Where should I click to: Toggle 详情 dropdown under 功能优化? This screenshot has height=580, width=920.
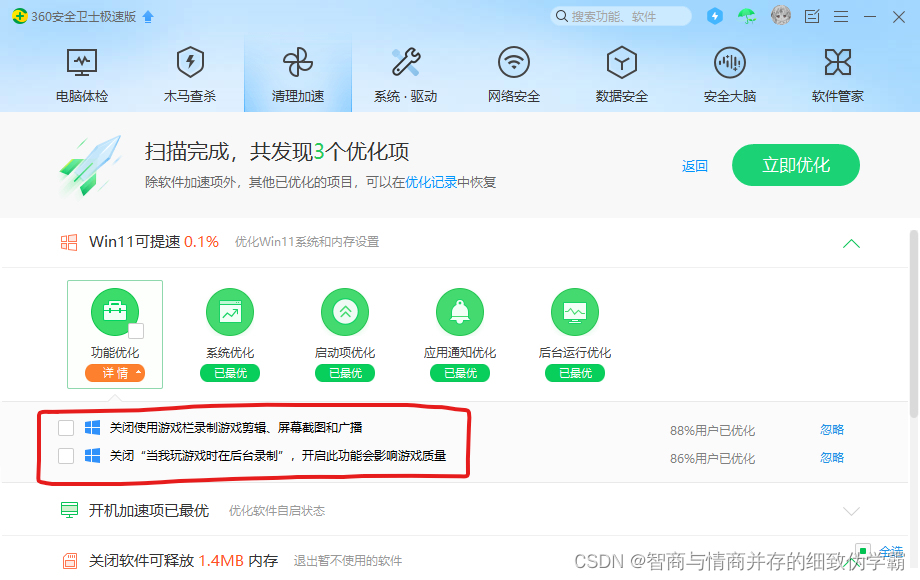(115, 373)
